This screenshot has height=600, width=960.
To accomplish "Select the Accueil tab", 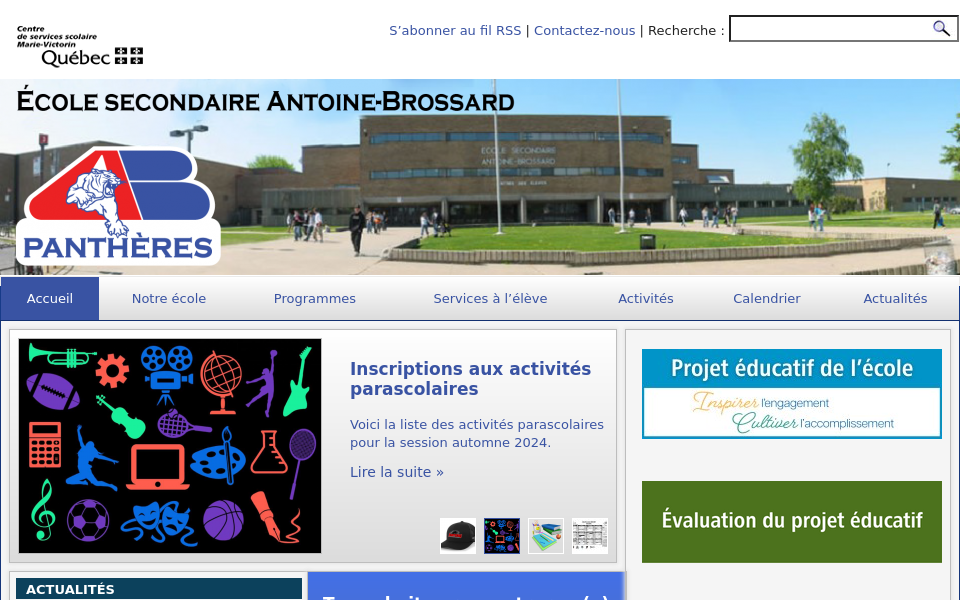I will [x=50, y=298].
